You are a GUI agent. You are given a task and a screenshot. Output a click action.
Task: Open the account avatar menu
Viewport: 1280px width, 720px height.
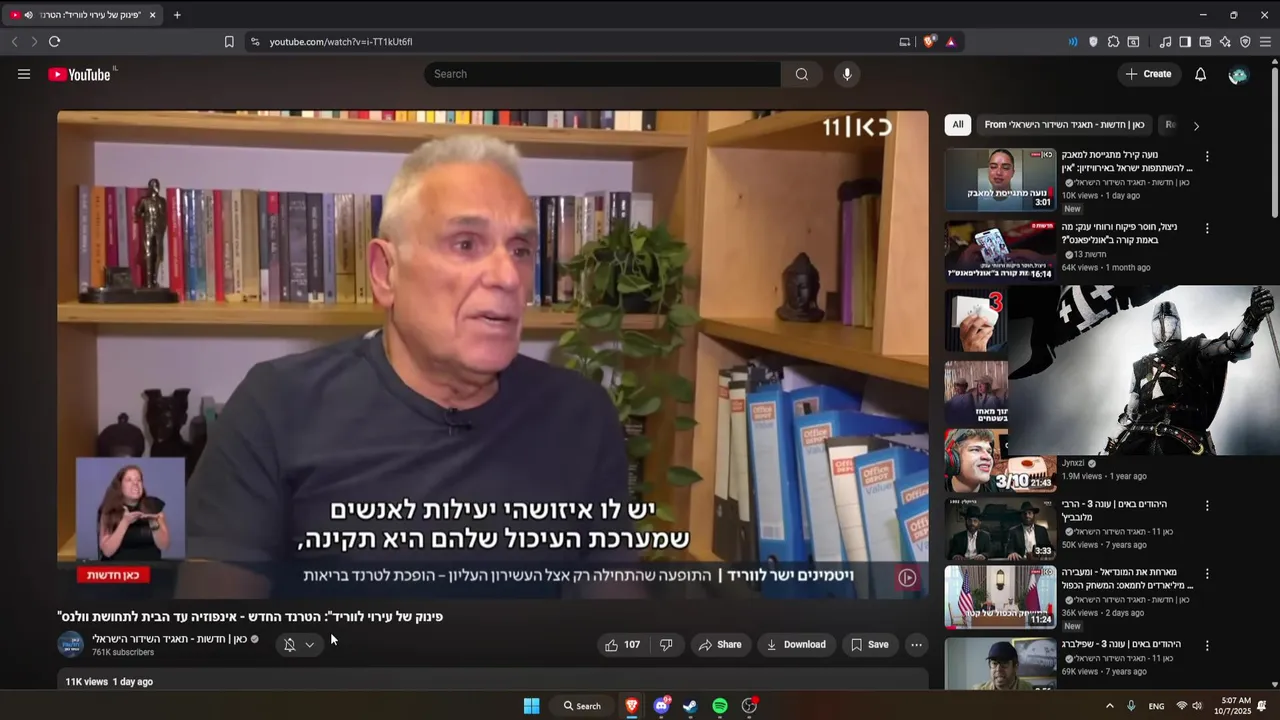pyautogui.click(x=1238, y=74)
